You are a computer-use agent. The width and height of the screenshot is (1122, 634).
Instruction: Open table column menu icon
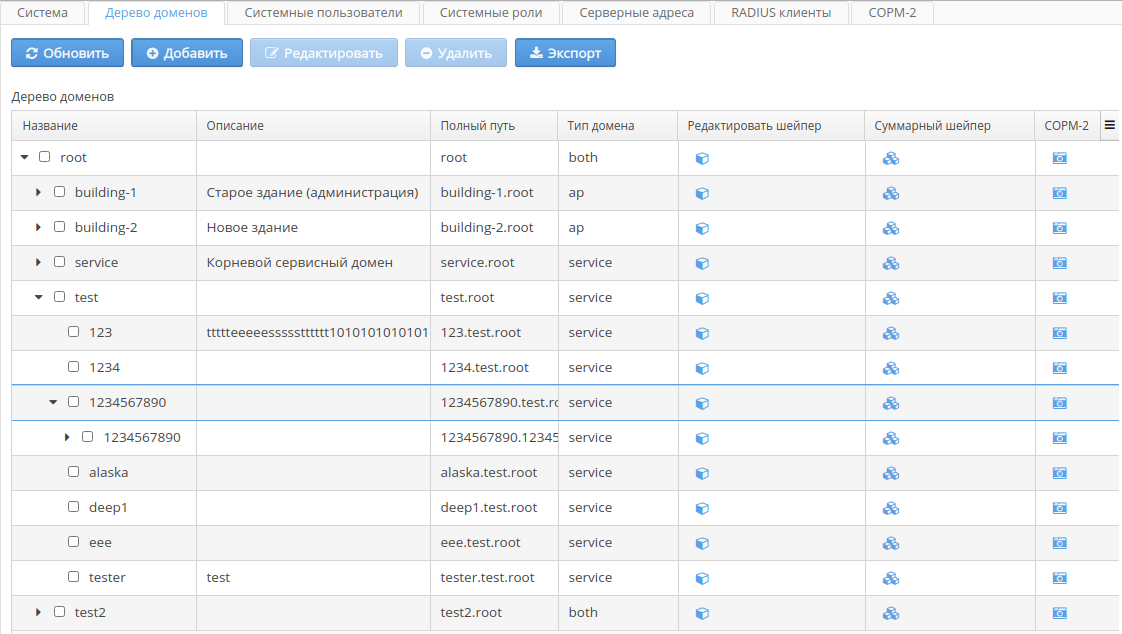(1109, 125)
